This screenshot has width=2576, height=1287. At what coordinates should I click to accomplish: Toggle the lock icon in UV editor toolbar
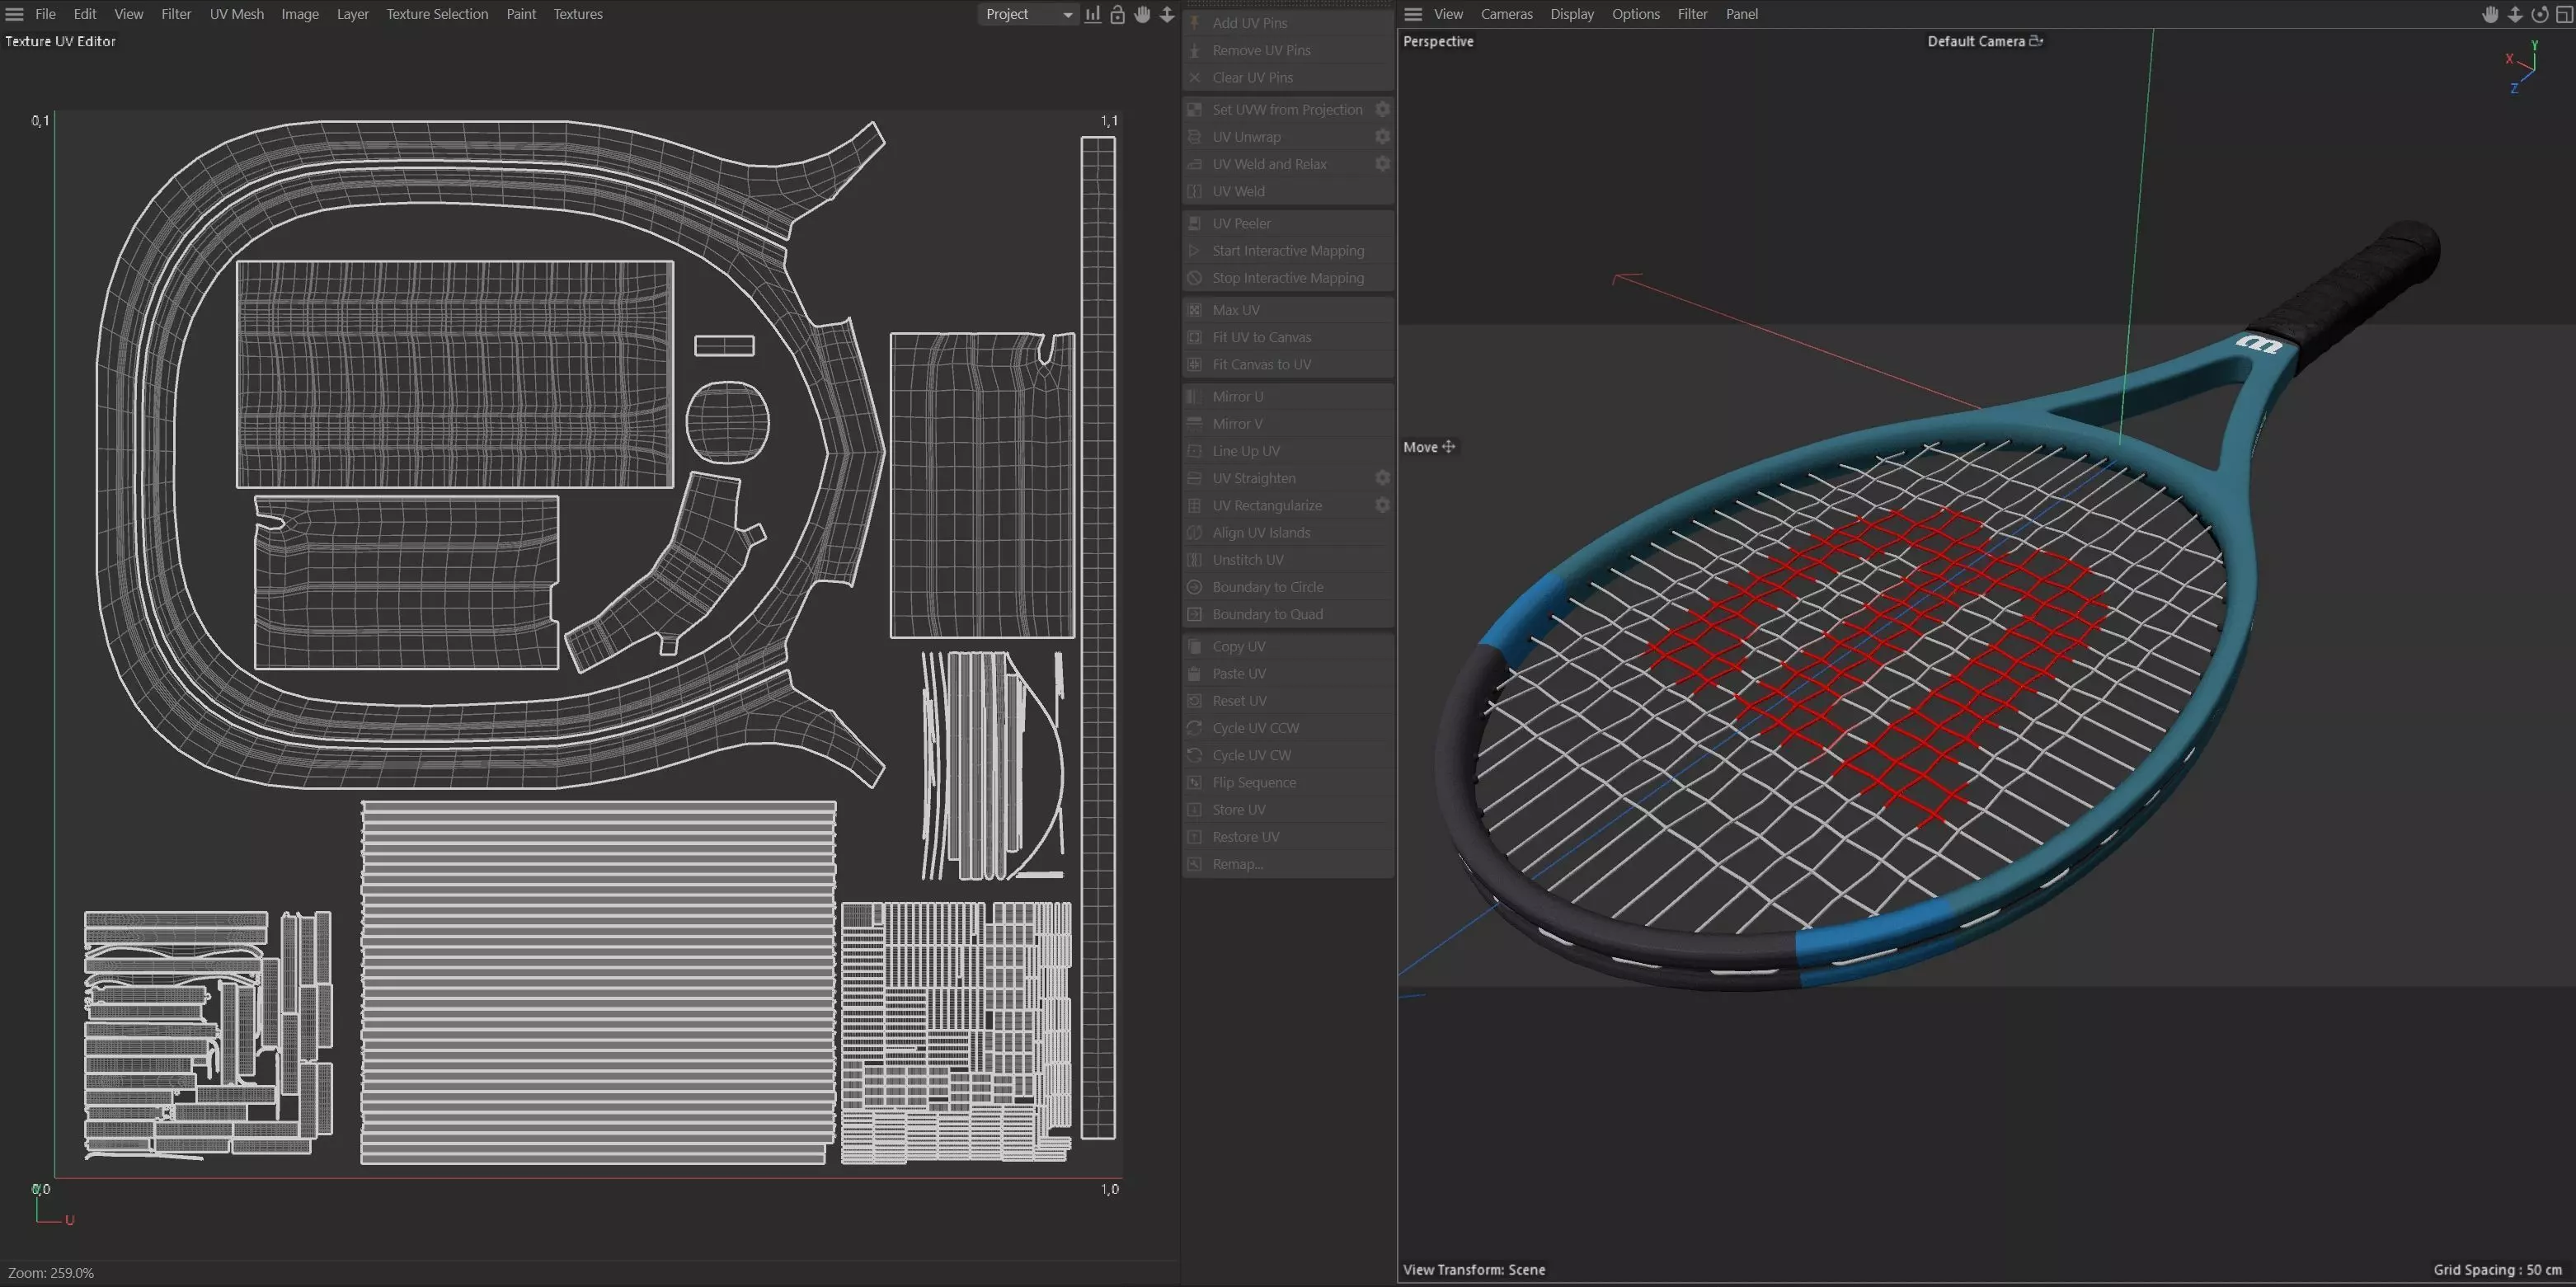click(1118, 14)
